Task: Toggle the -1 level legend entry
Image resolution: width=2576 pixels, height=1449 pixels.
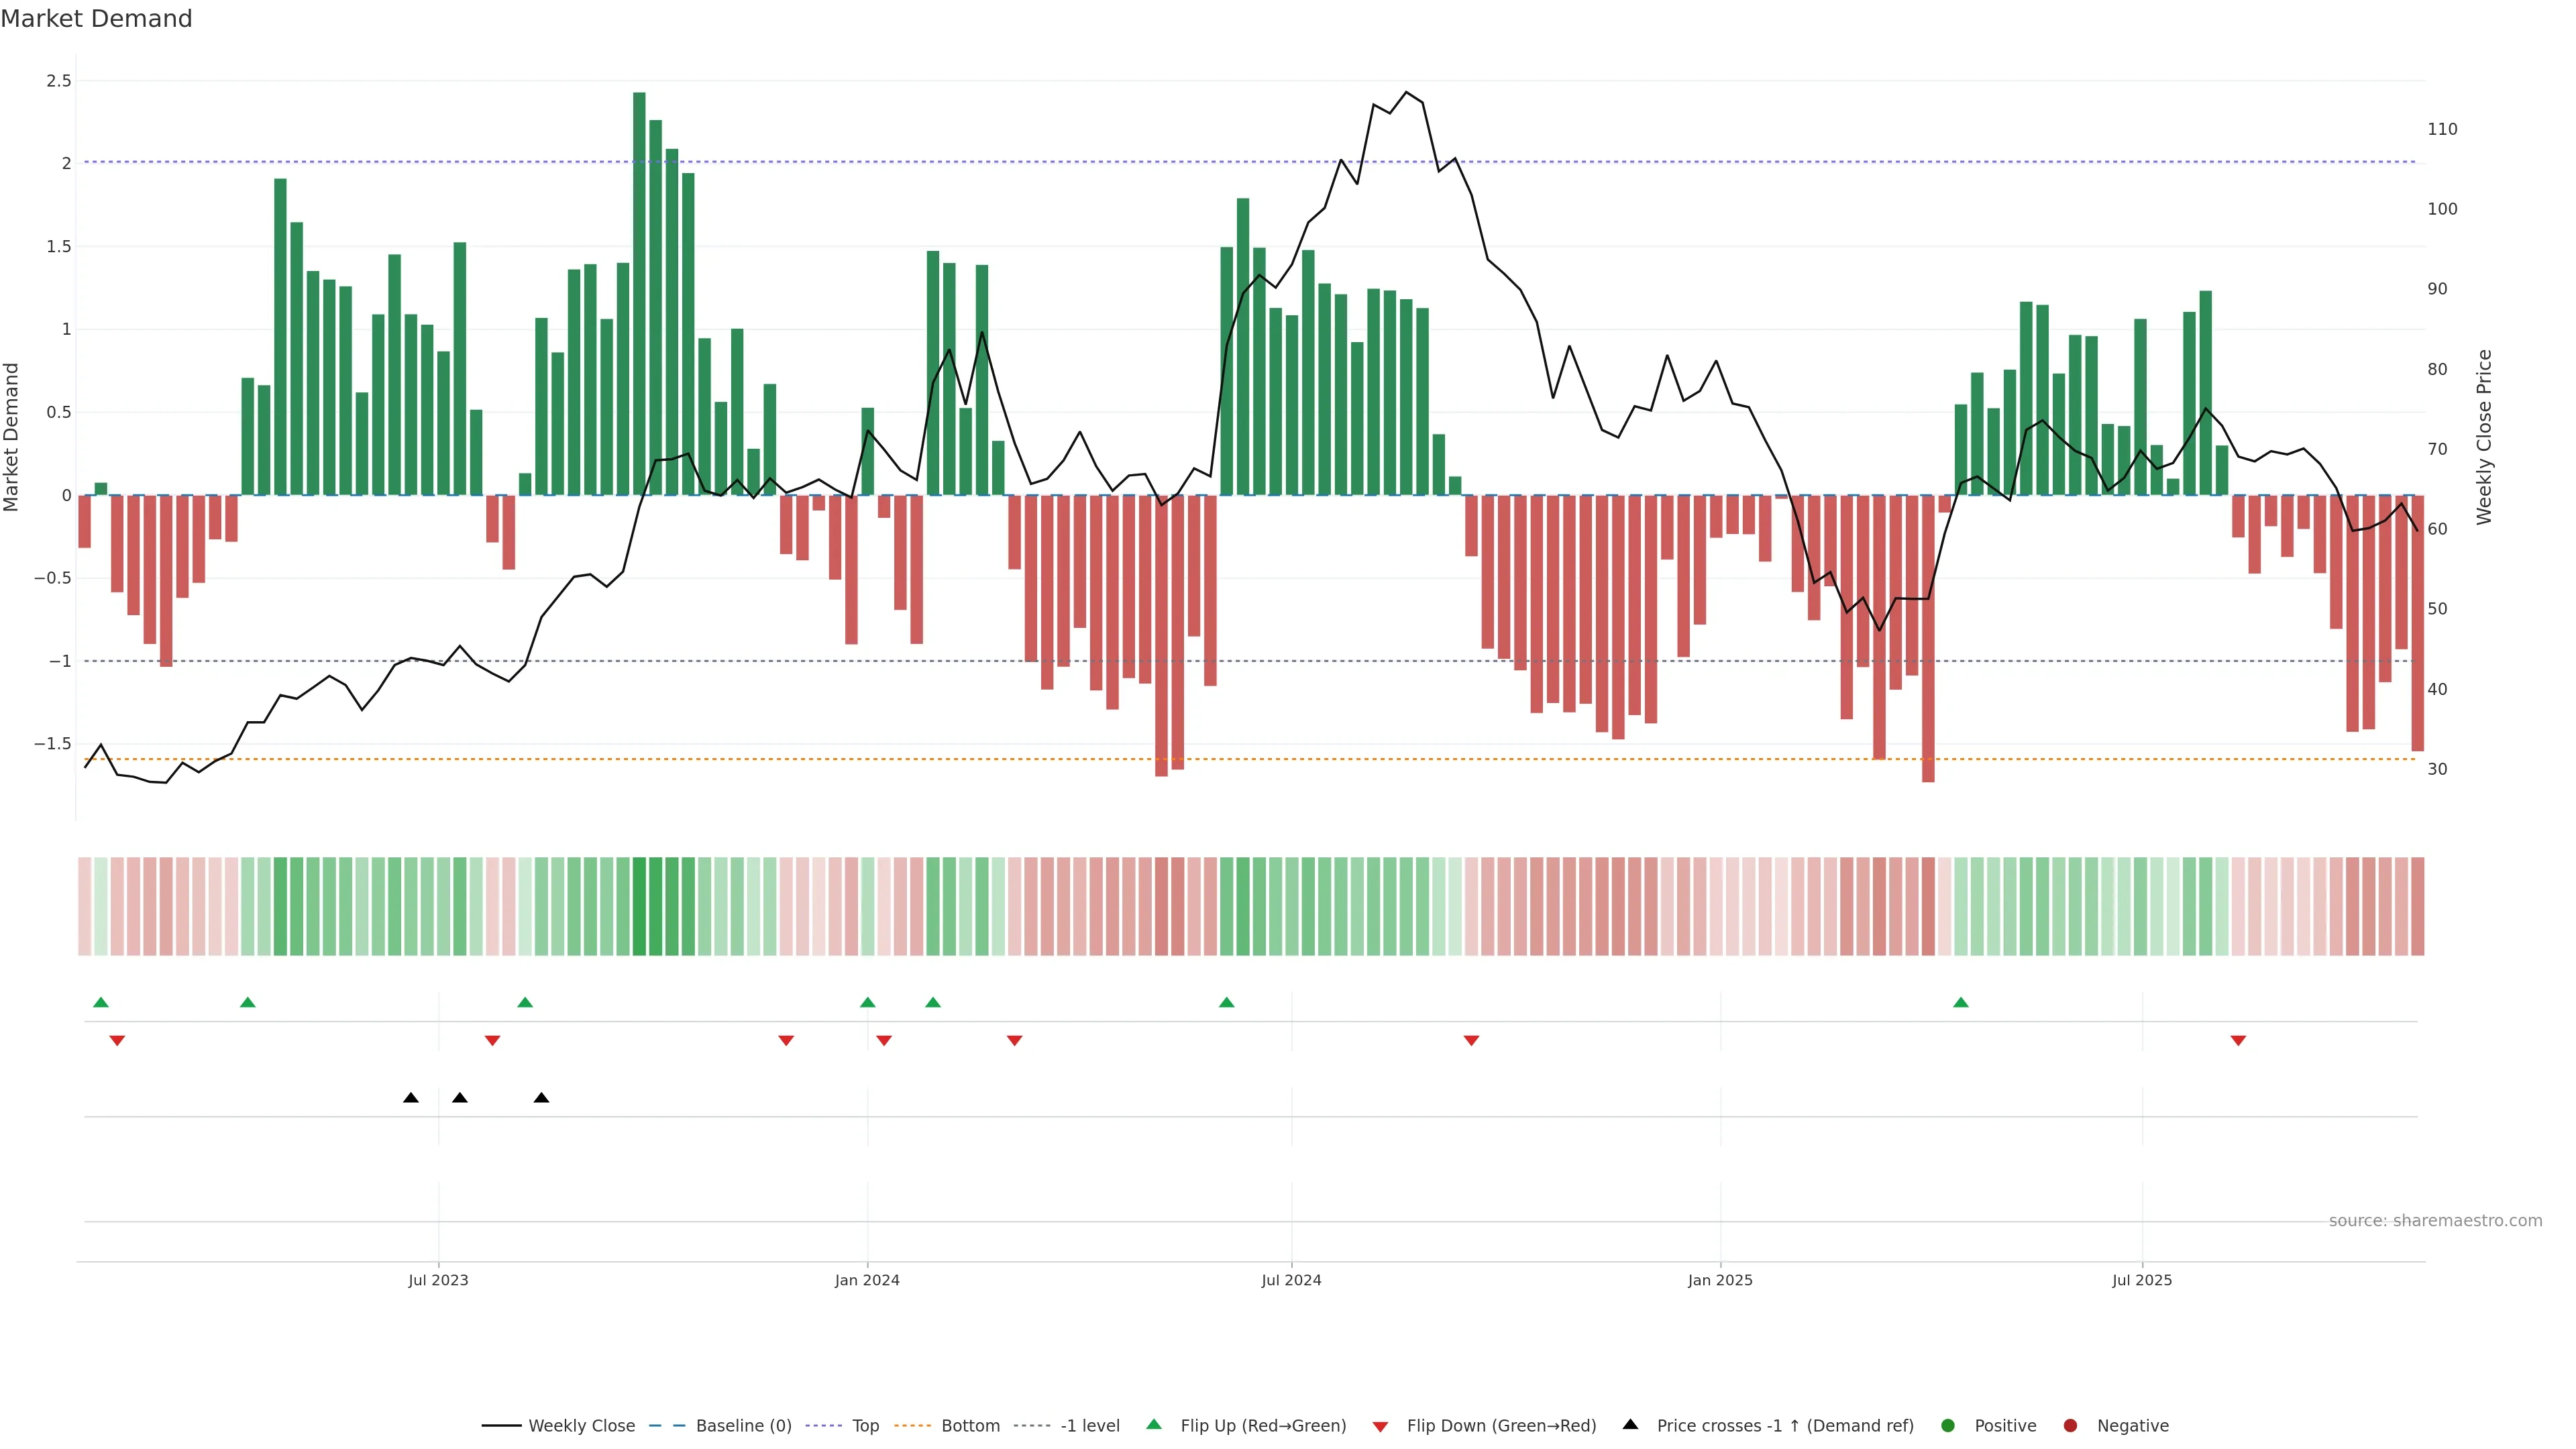Action: pyautogui.click(x=1089, y=1425)
